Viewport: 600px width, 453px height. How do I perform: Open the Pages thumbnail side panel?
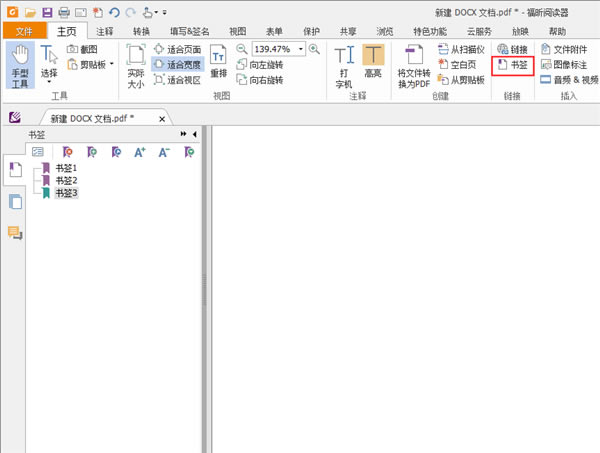coord(15,202)
